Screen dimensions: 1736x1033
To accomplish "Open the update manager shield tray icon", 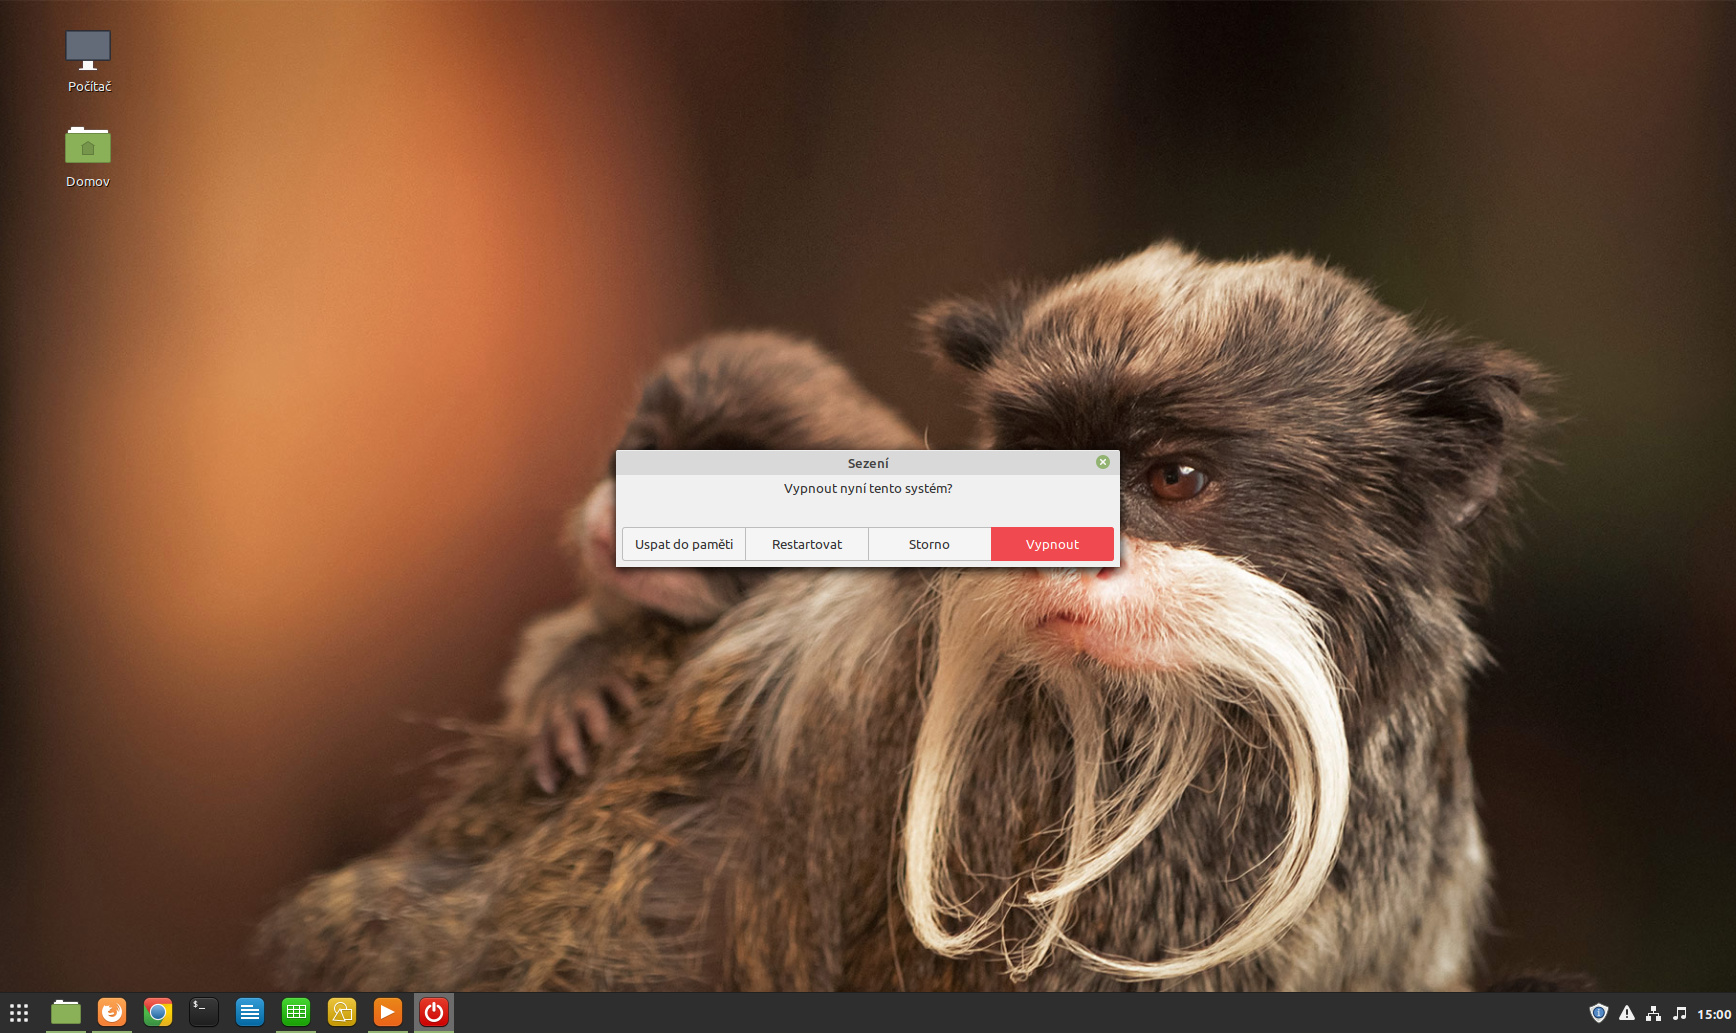I will [x=1599, y=1013].
